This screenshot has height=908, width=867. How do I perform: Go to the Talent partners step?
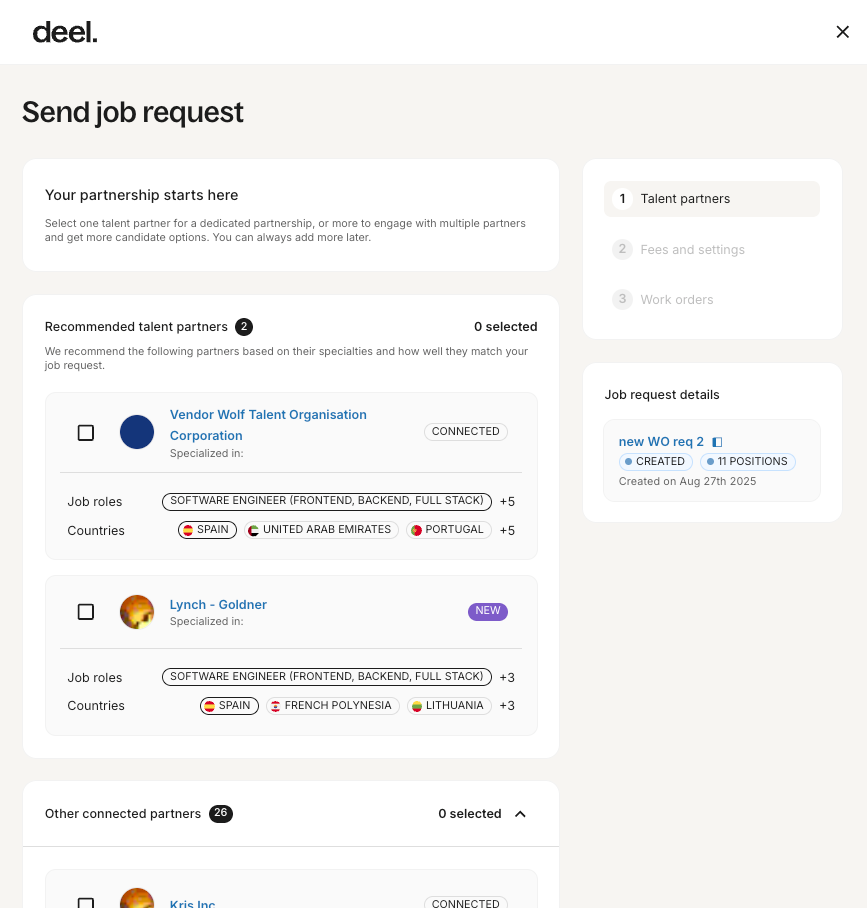point(685,199)
